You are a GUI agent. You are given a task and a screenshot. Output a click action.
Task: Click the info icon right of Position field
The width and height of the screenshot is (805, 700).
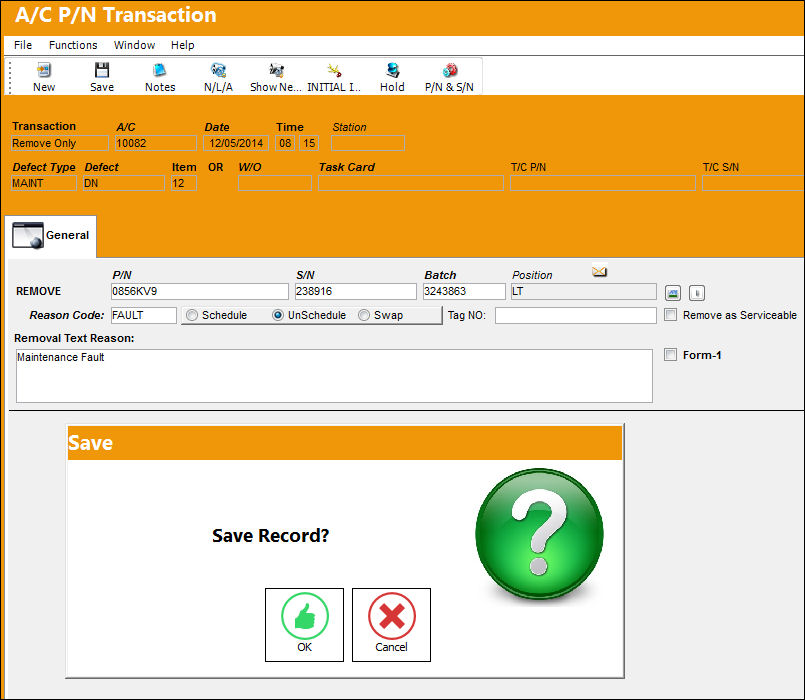coord(697,293)
